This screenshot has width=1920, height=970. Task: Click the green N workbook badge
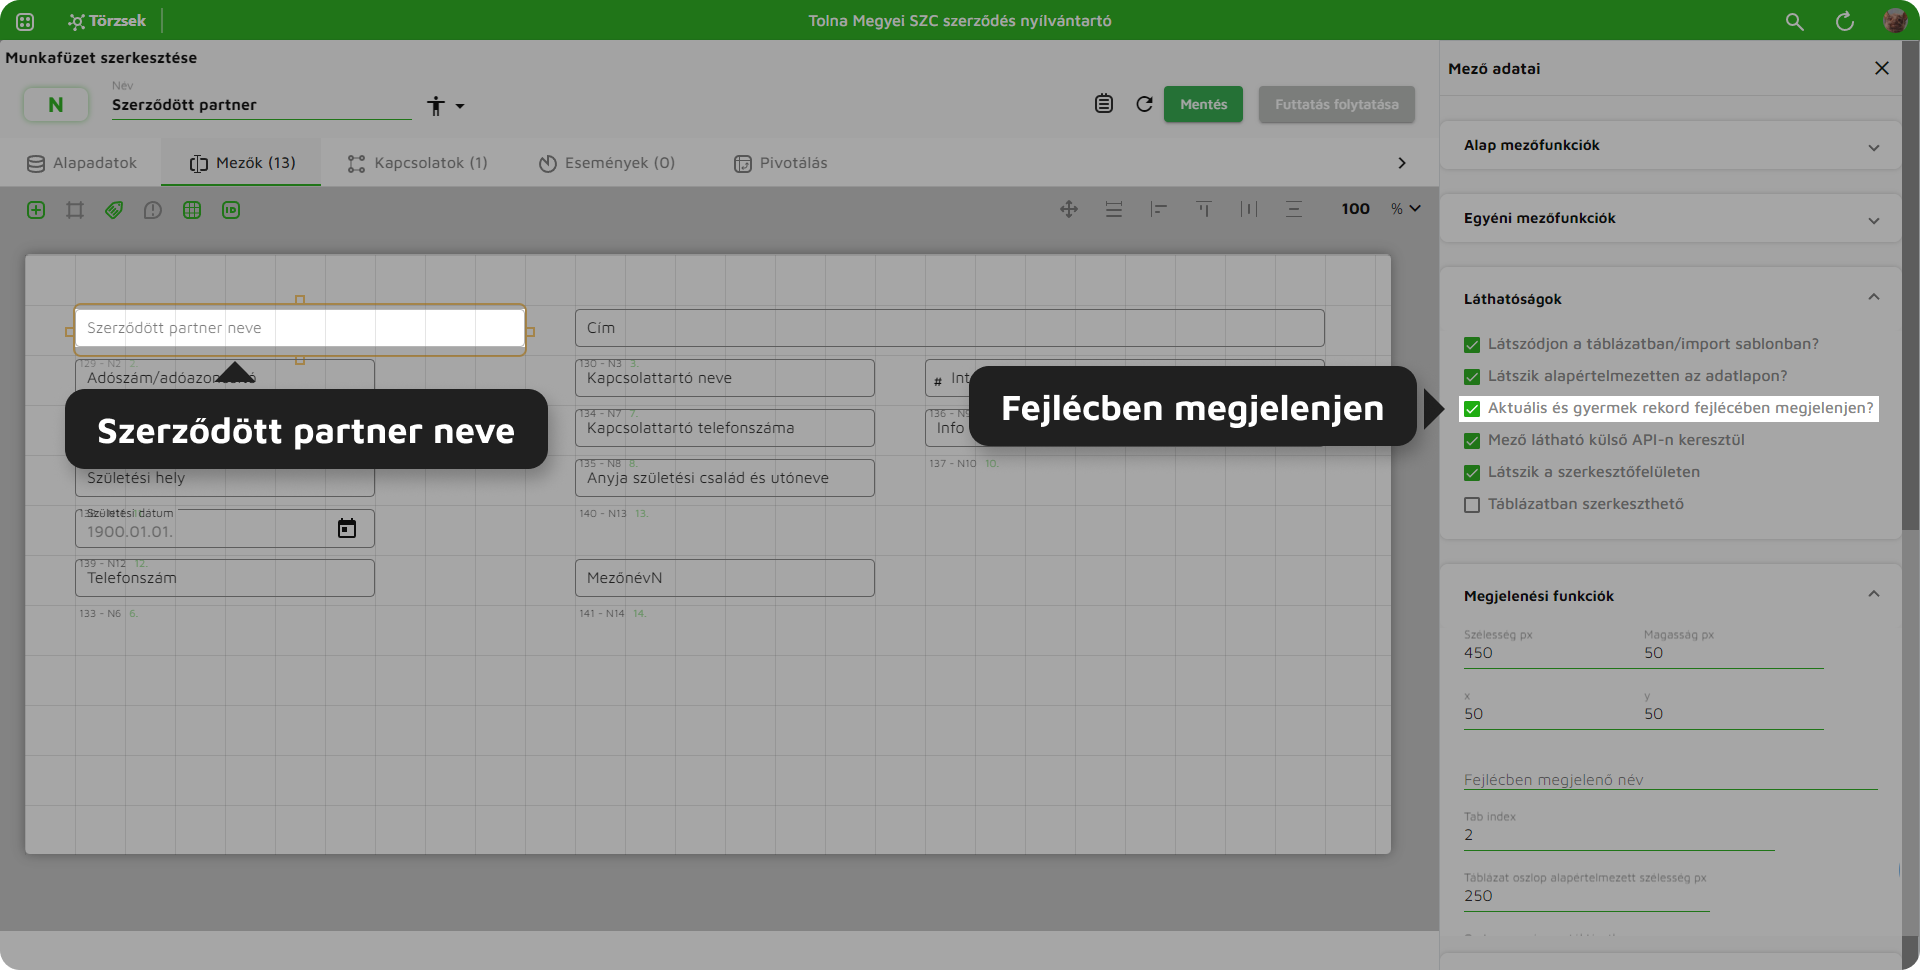click(56, 104)
